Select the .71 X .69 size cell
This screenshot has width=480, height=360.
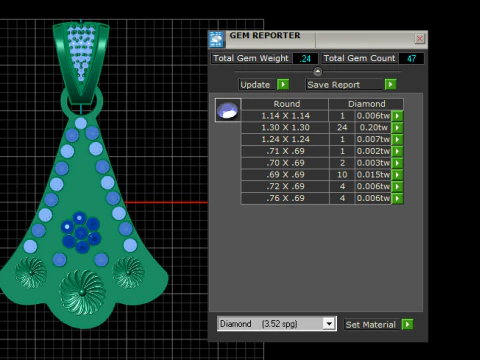tap(285, 151)
